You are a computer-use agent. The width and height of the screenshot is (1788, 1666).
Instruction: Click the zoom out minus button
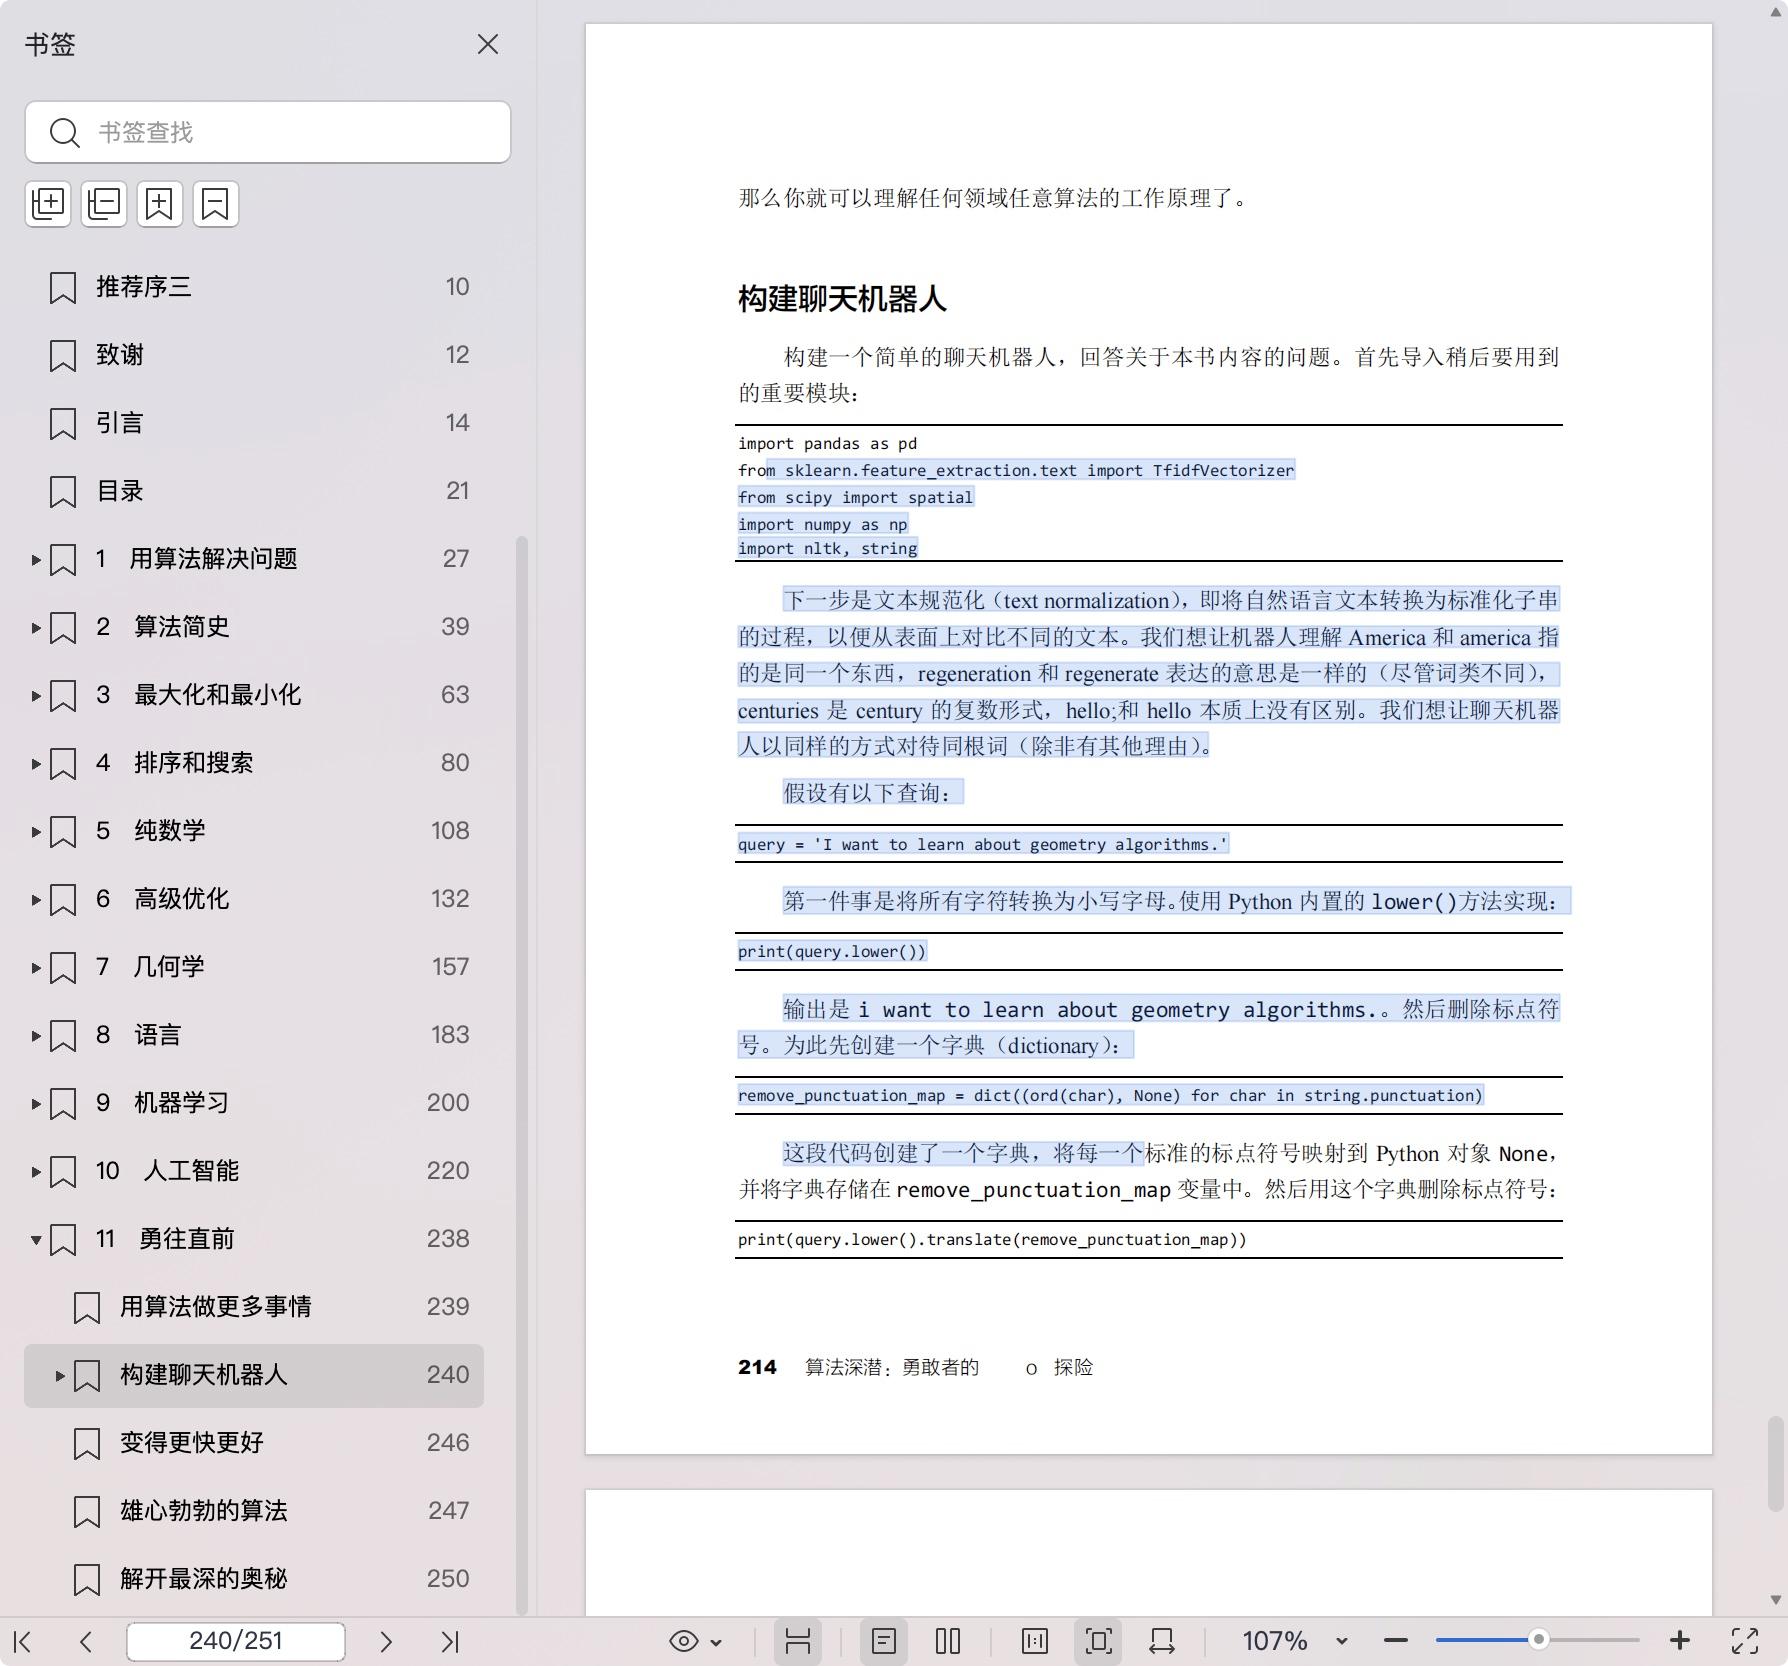[x=1396, y=1641]
